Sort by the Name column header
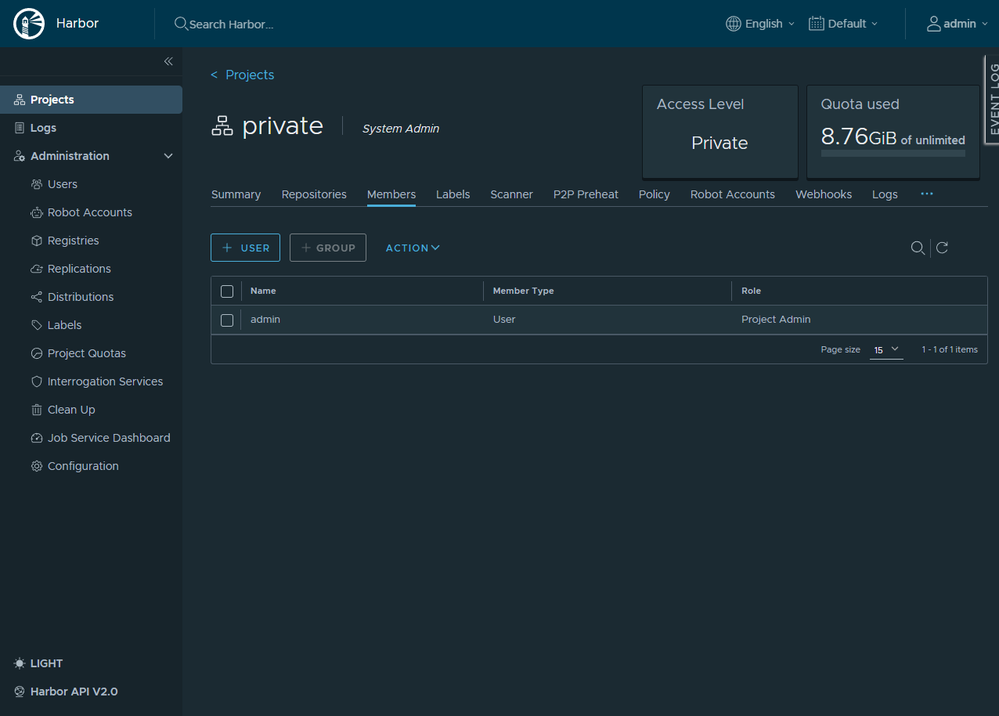999x716 pixels. pos(263,290)
